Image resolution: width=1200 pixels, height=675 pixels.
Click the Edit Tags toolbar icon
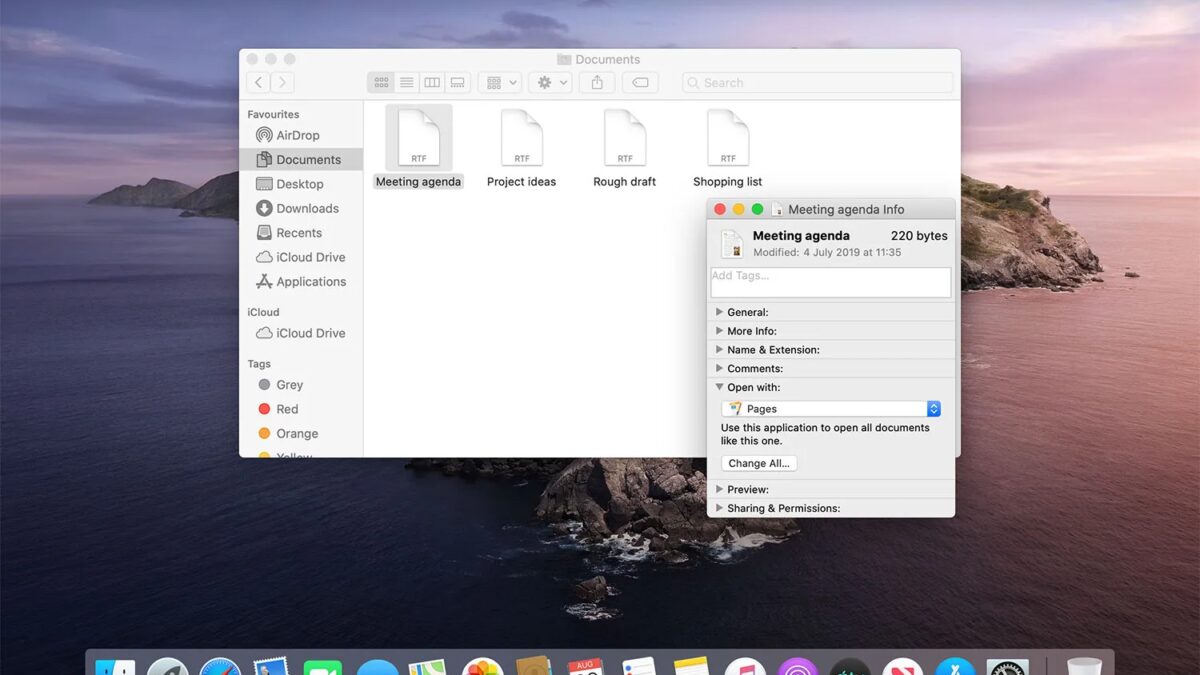point(640,82)
